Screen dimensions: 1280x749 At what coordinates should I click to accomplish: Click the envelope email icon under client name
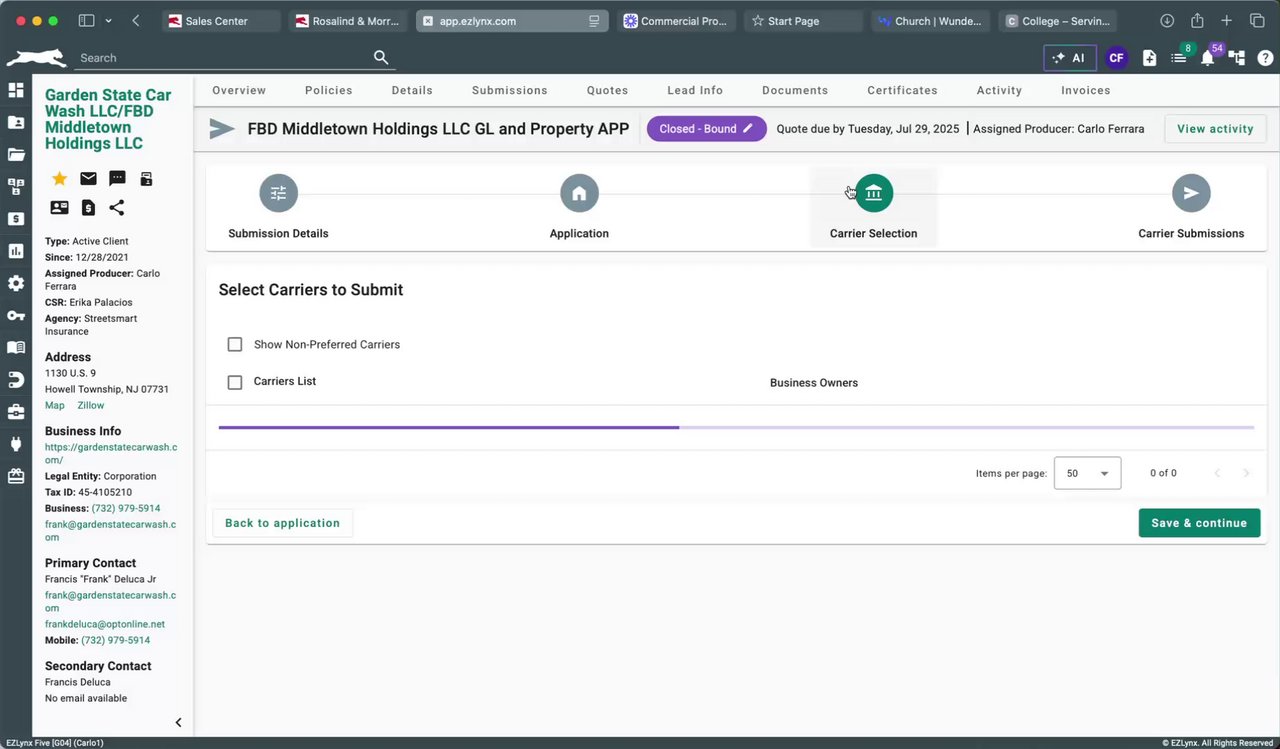88,178
